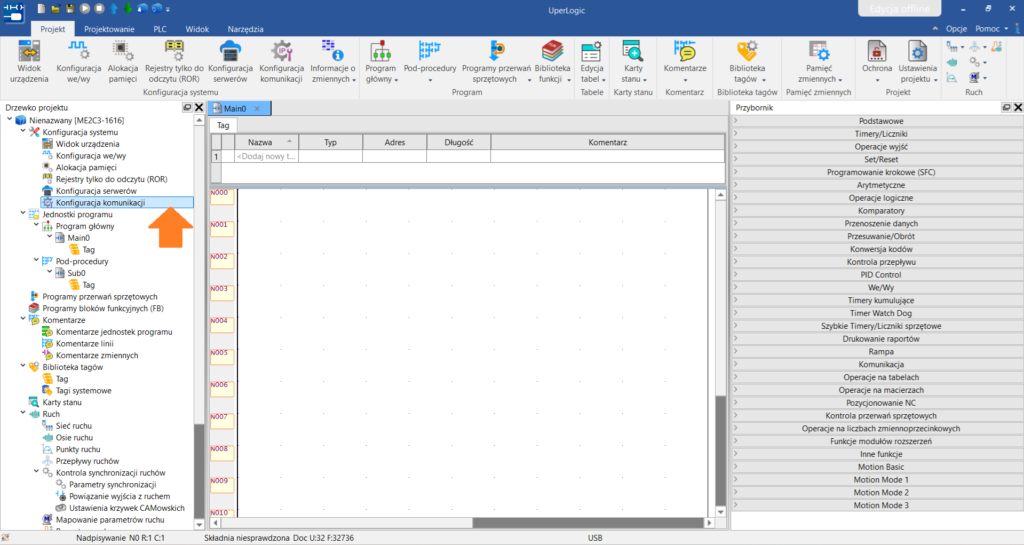Collapse the Pod-procedury tree node
1024x545 pixels.
[36, 260]
